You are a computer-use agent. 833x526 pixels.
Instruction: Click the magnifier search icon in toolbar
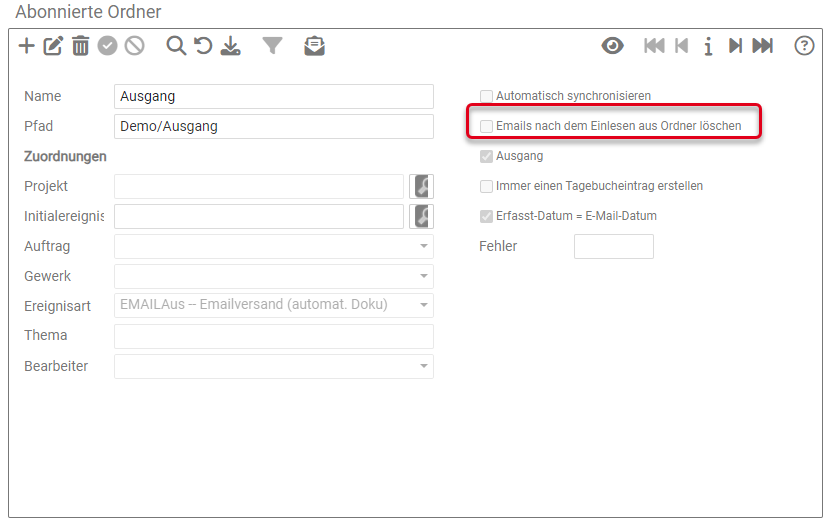[x=176, y=46]
